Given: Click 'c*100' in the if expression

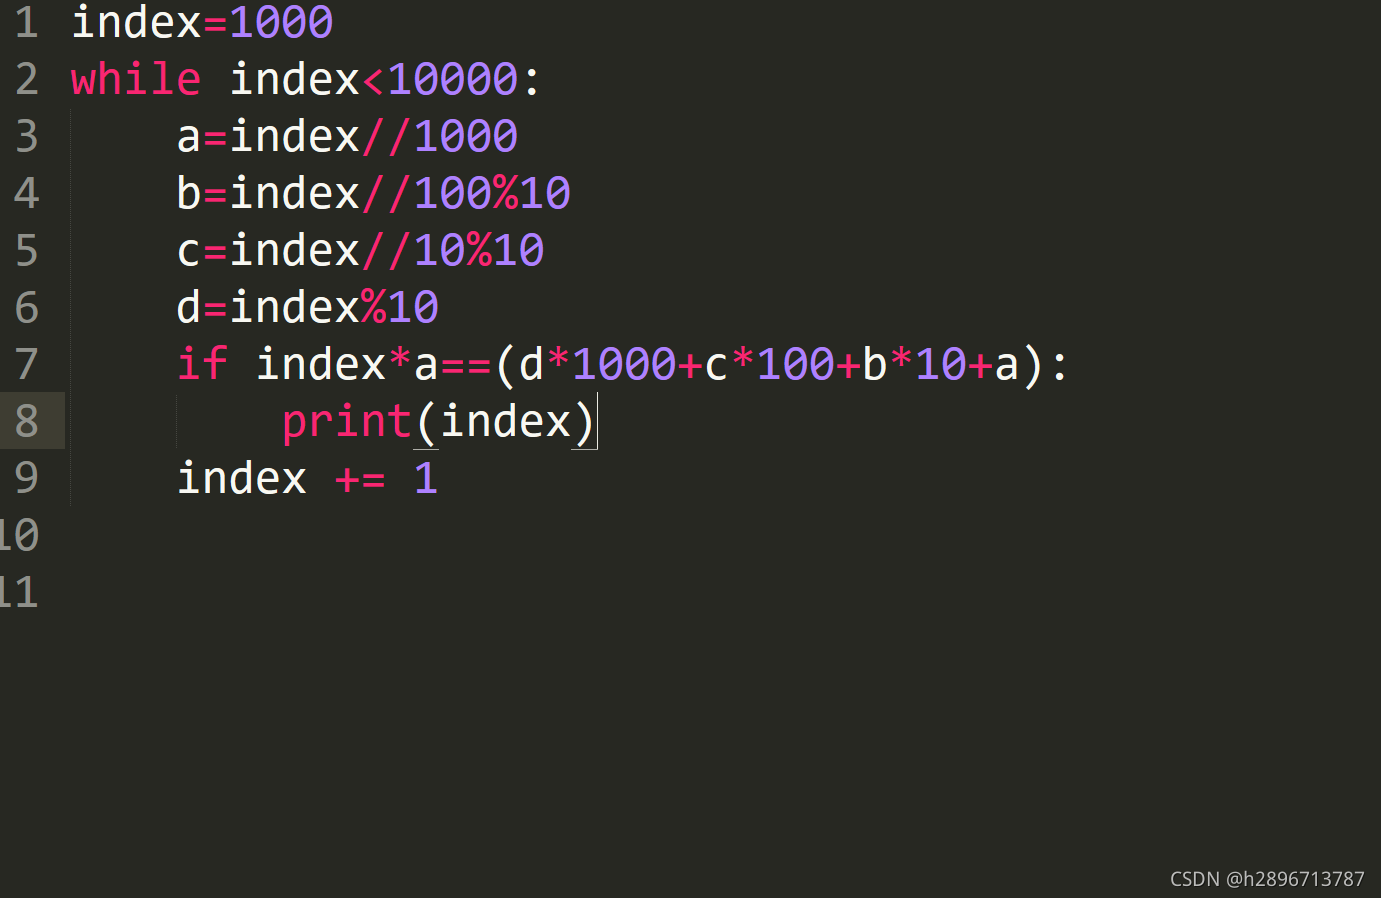Looking at the screenshot, I should tap(770, 365).
